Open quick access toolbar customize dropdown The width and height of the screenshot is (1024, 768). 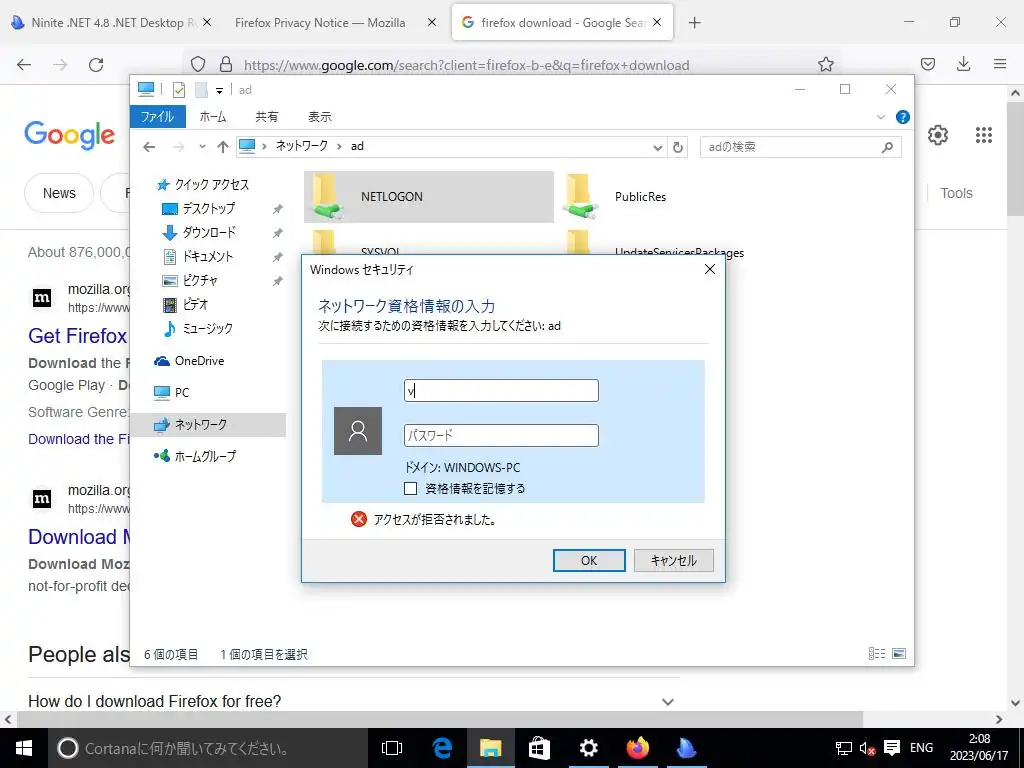(x=219, y=91)
